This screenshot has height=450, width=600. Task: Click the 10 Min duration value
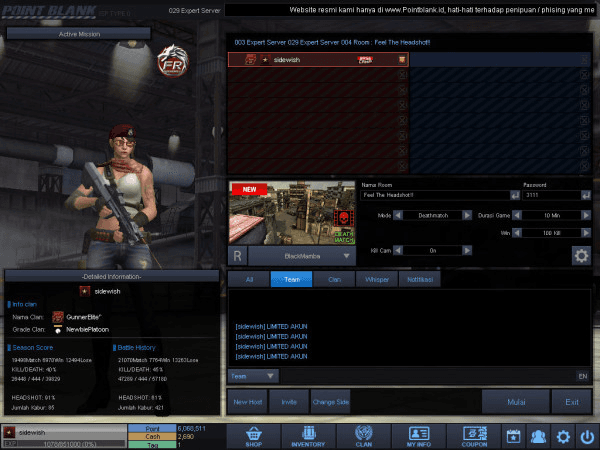tap(551, 215)
